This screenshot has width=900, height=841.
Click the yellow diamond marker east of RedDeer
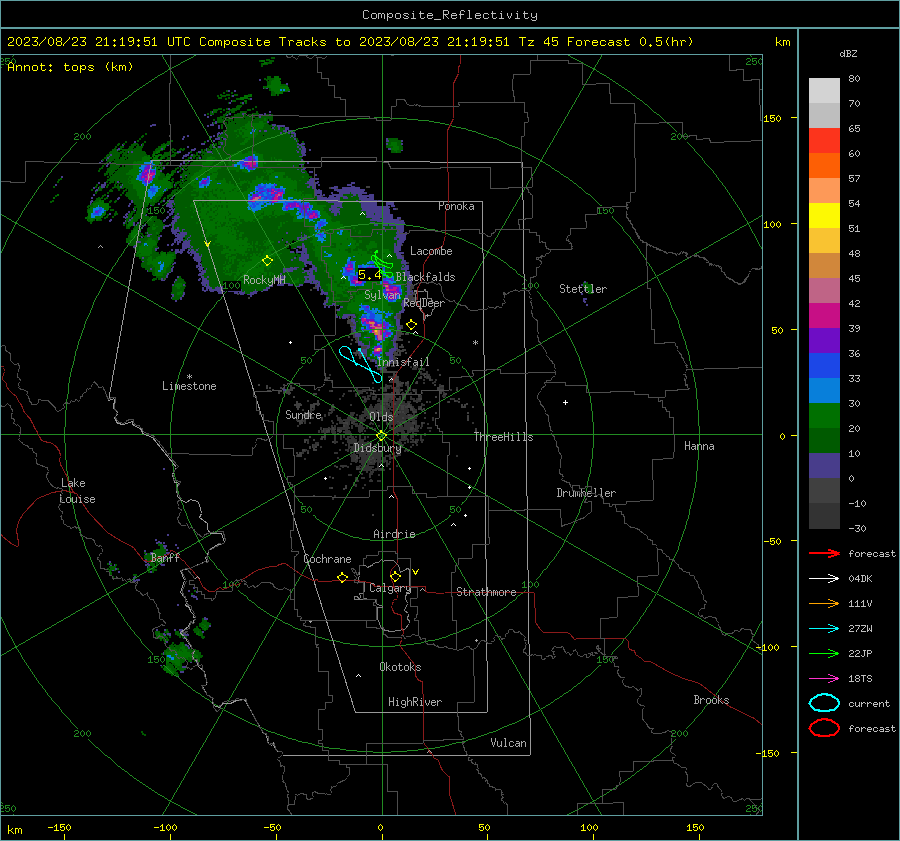coord(411,324)
